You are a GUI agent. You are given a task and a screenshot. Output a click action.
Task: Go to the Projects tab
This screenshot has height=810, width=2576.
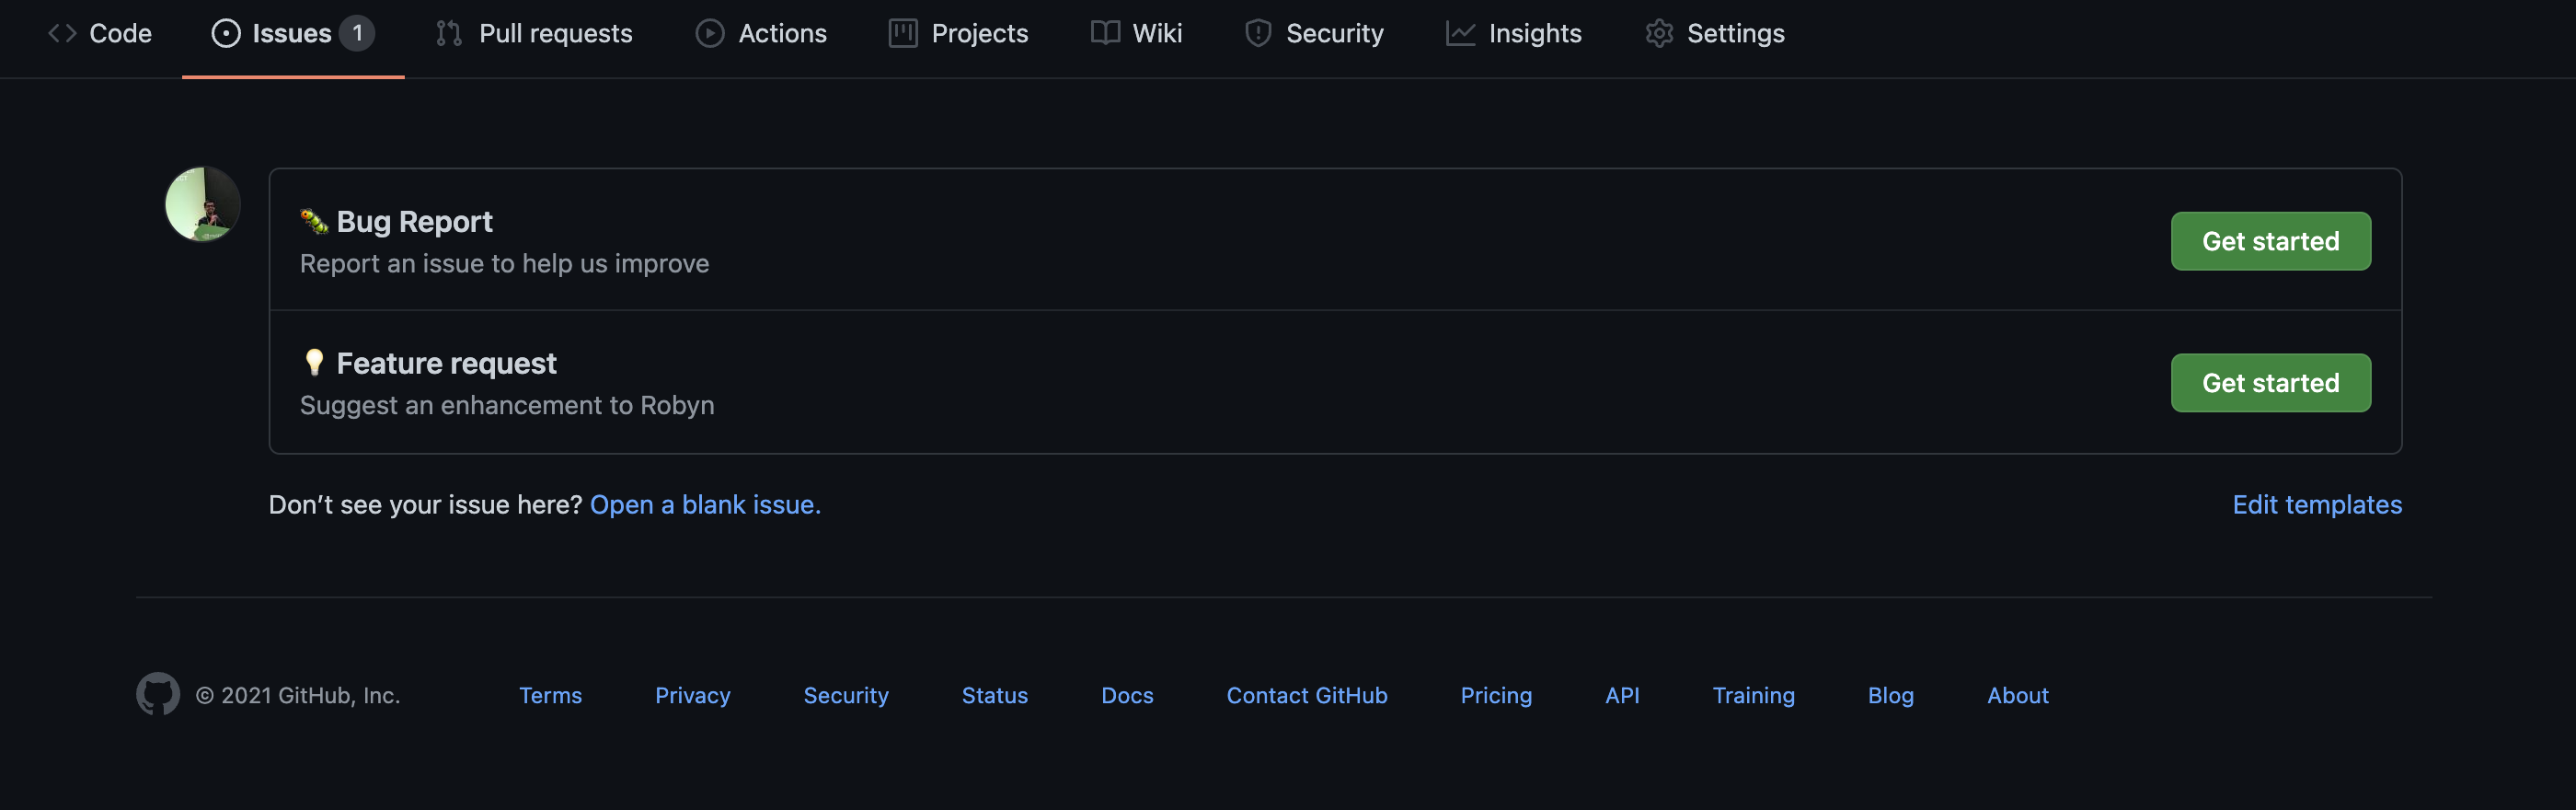click(x=959, y=33)
